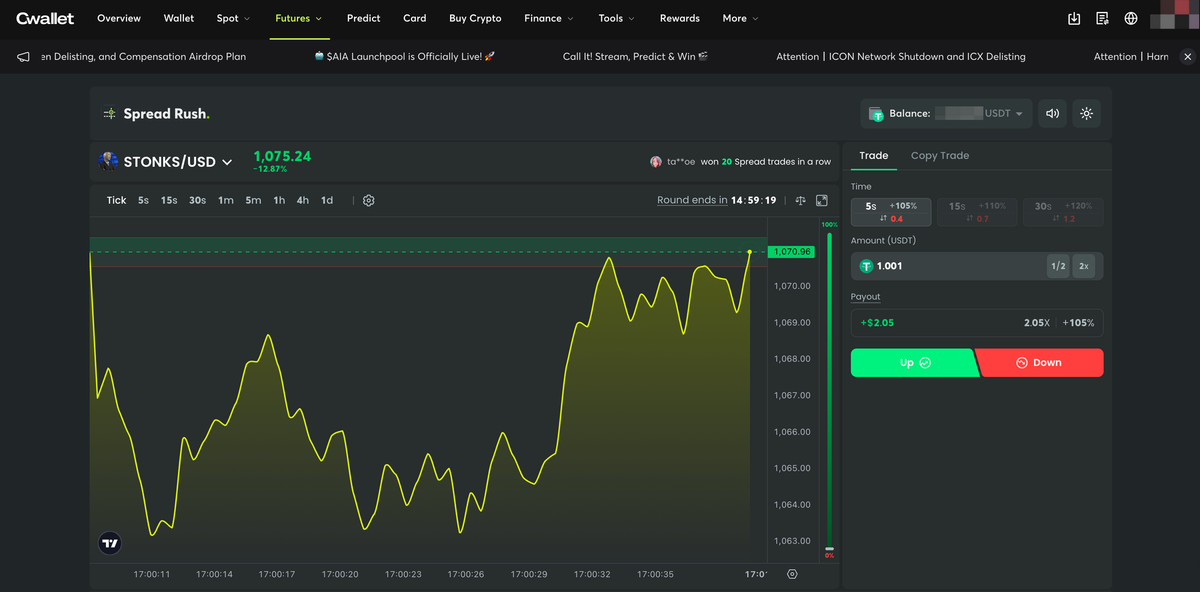Switch chart to 1h interval
Viewport: 1200px width, 592px height.
click(279, 200)
